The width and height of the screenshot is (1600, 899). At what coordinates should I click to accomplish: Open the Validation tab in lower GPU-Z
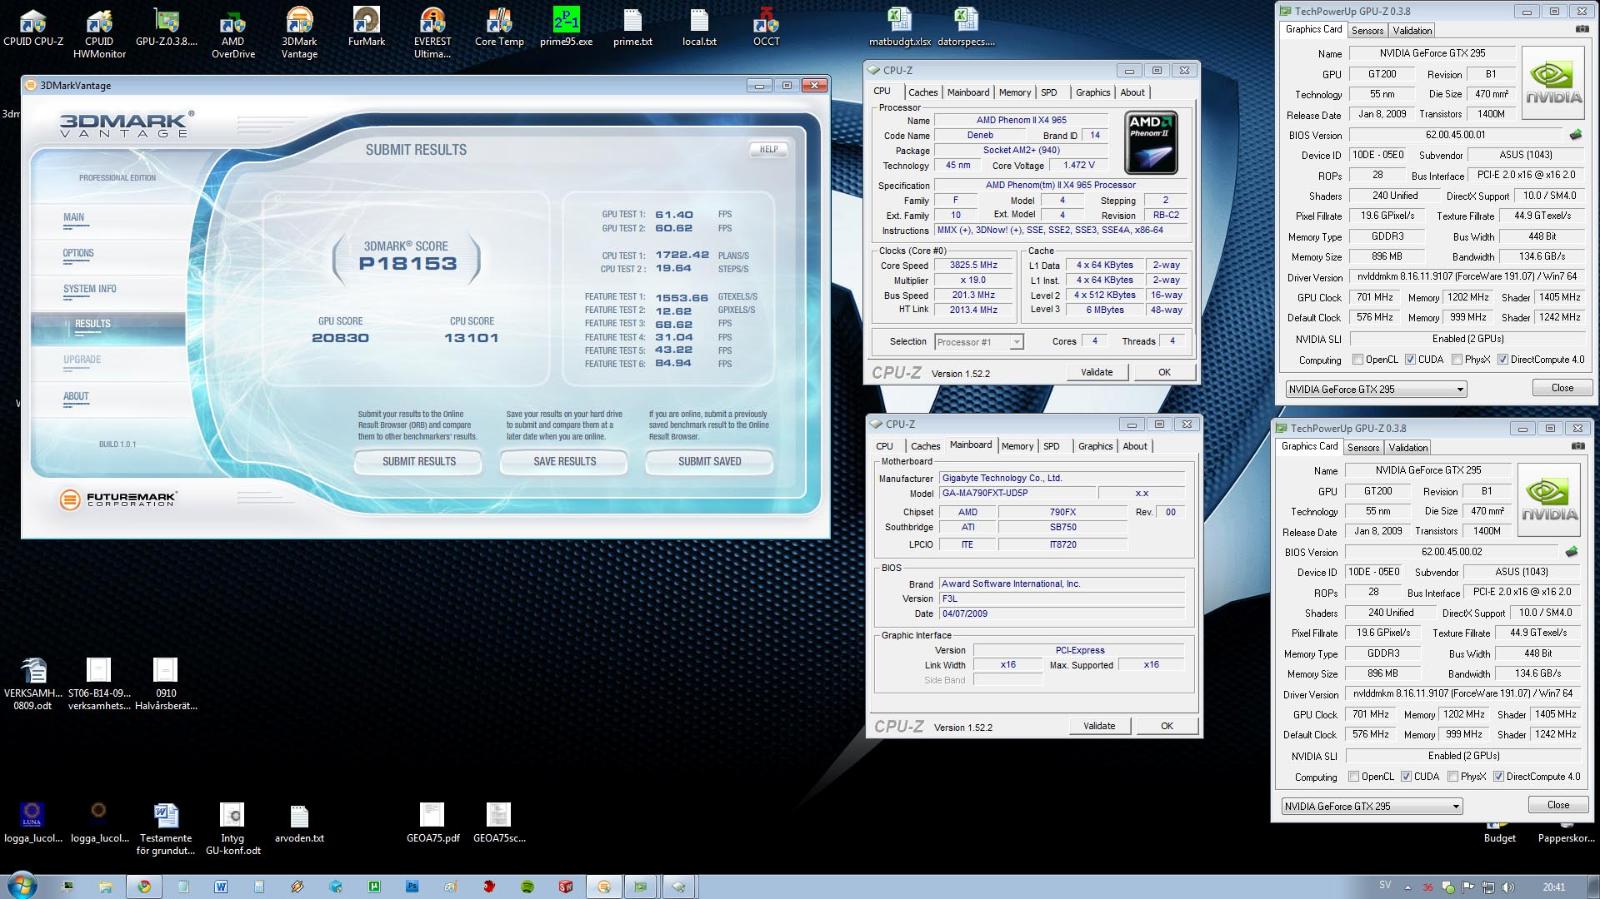point(1408,448)
